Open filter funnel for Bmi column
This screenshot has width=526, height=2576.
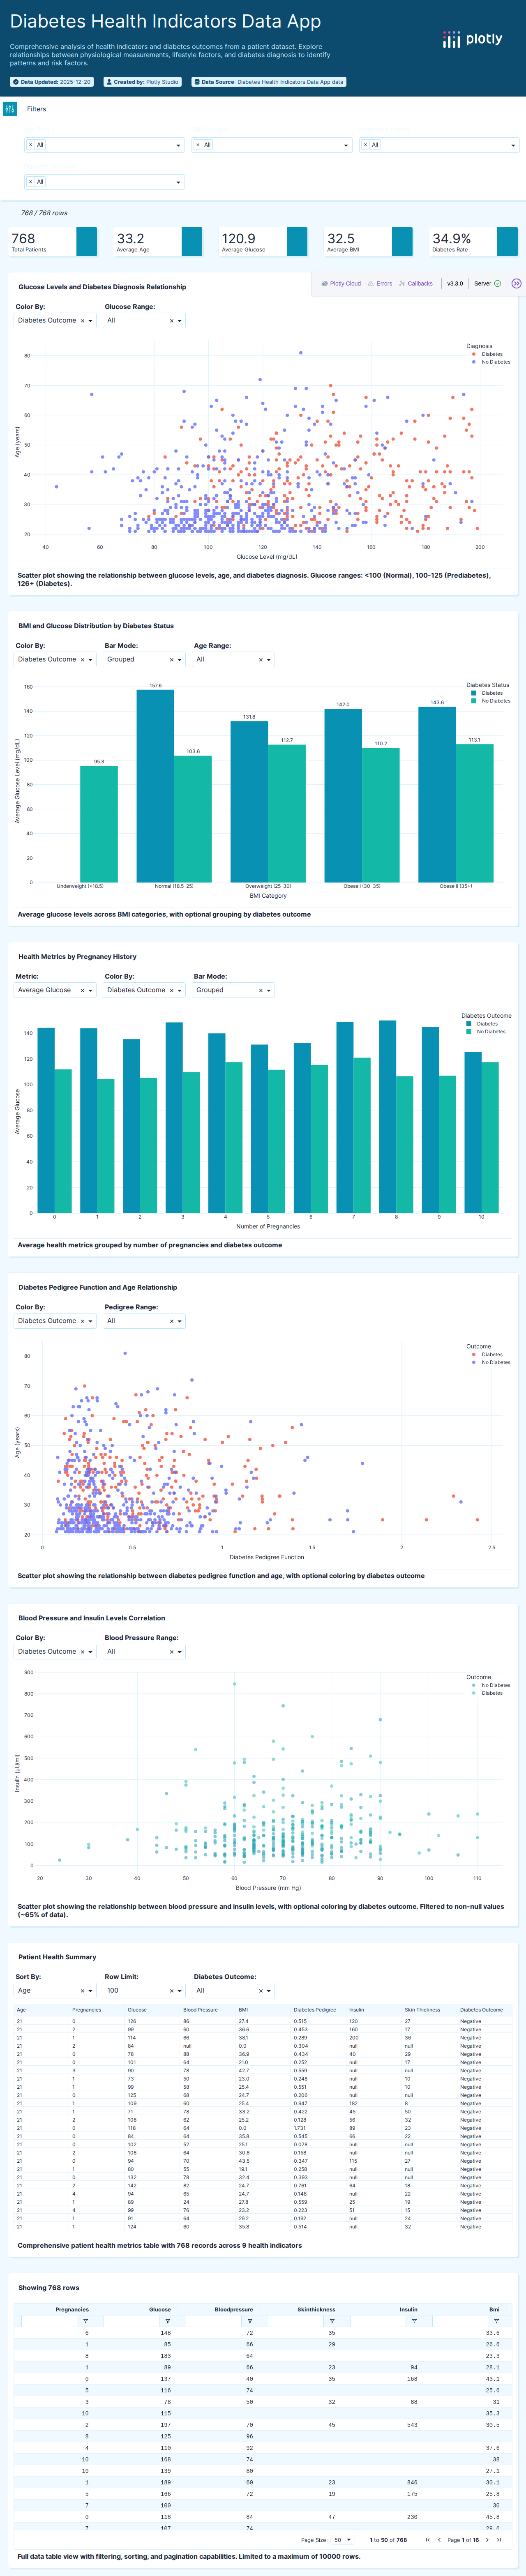[x=496, y=2321]
